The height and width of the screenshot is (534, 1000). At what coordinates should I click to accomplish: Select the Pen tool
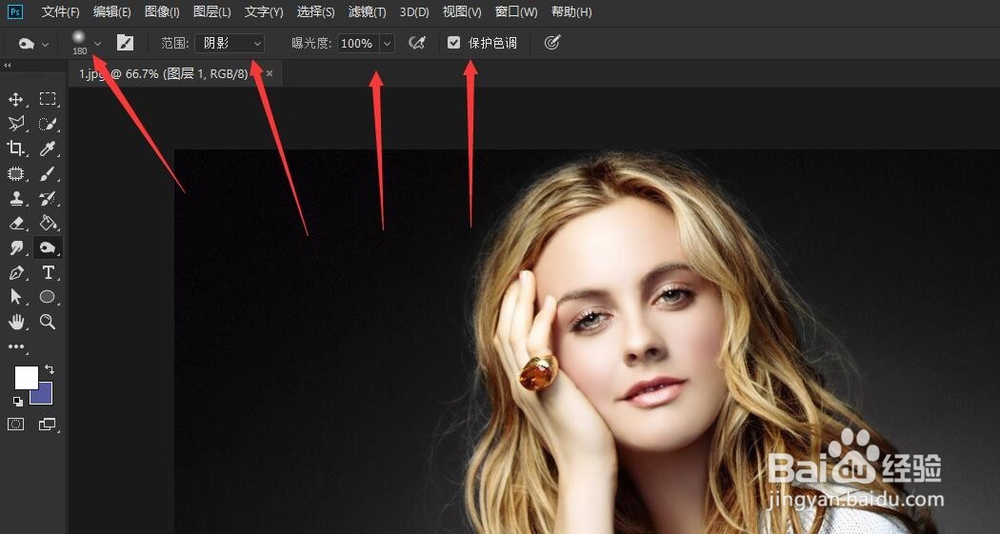16,272
